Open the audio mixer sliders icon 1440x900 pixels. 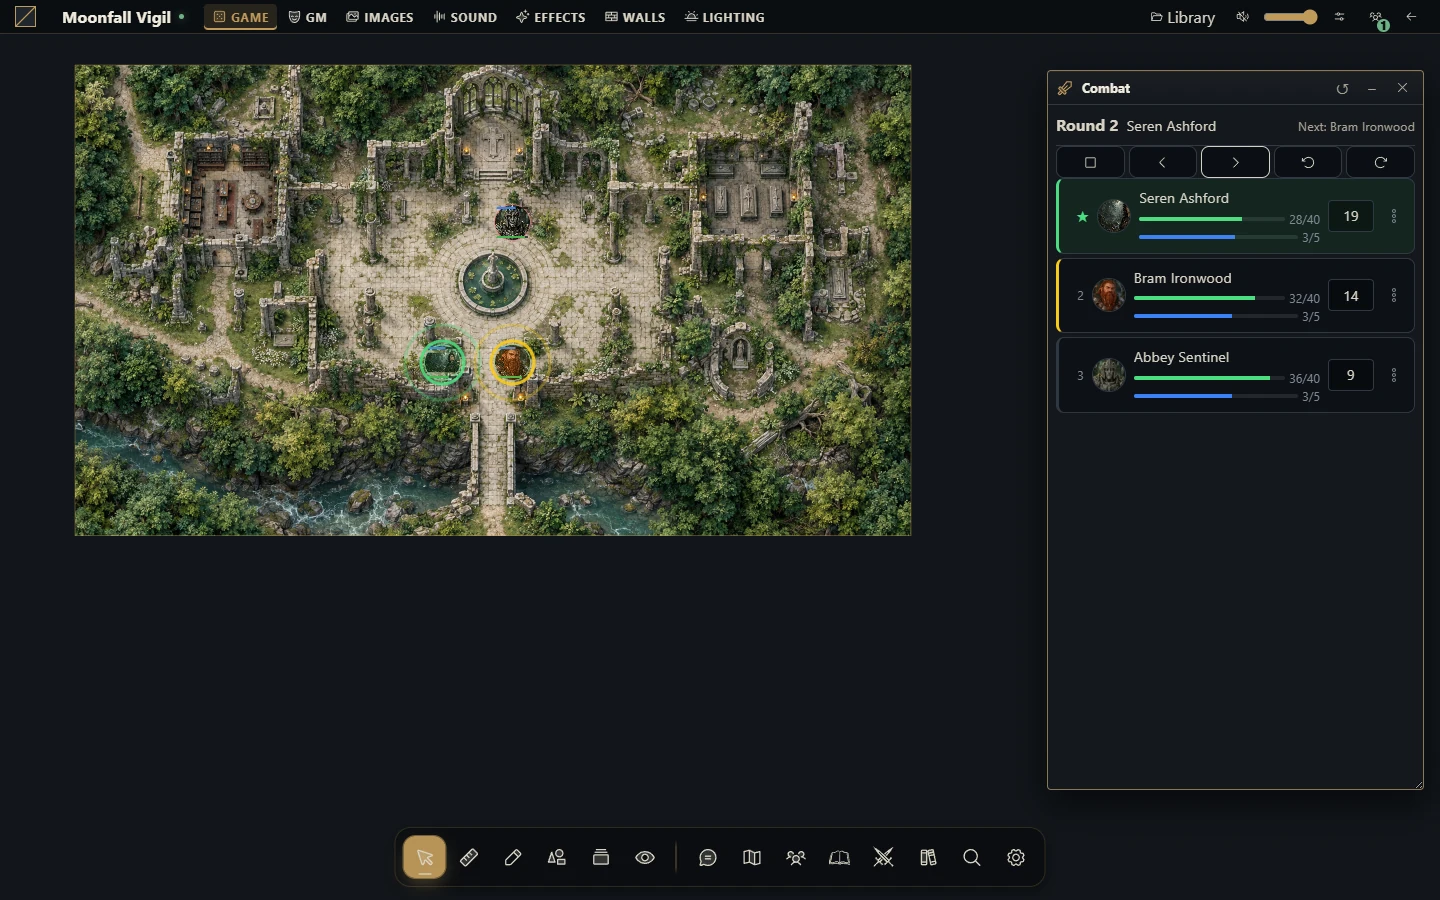pyautogui.click(x=1340, y=17)
